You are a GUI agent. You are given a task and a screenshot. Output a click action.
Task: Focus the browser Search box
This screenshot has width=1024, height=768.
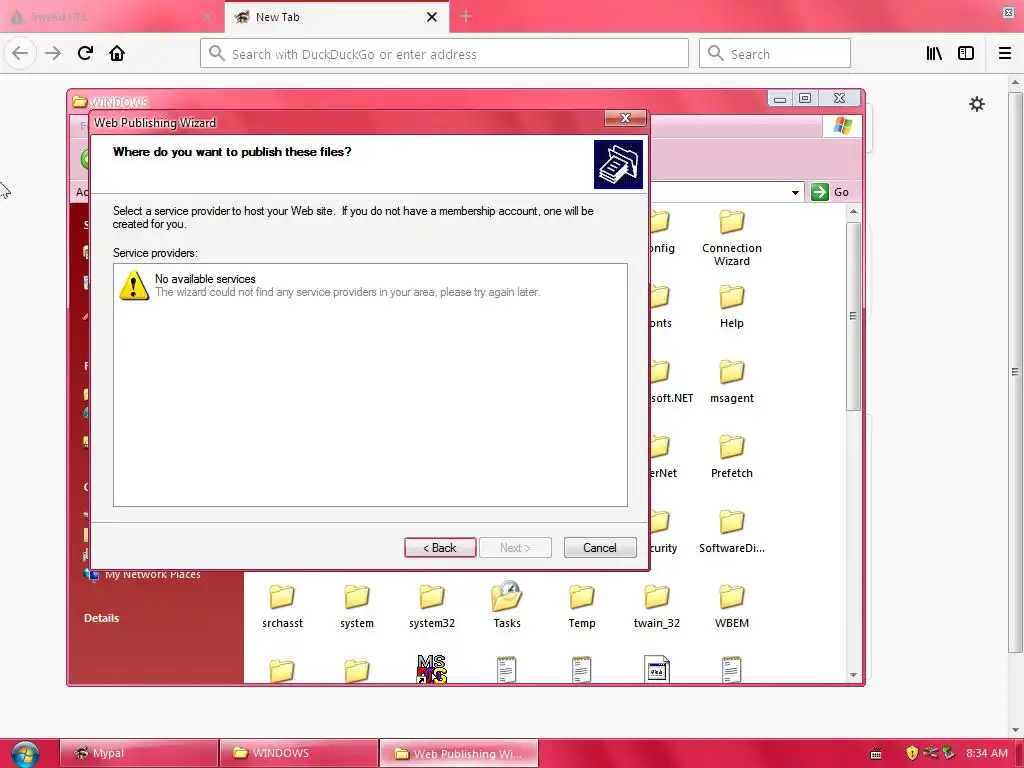tap(775, 54)
